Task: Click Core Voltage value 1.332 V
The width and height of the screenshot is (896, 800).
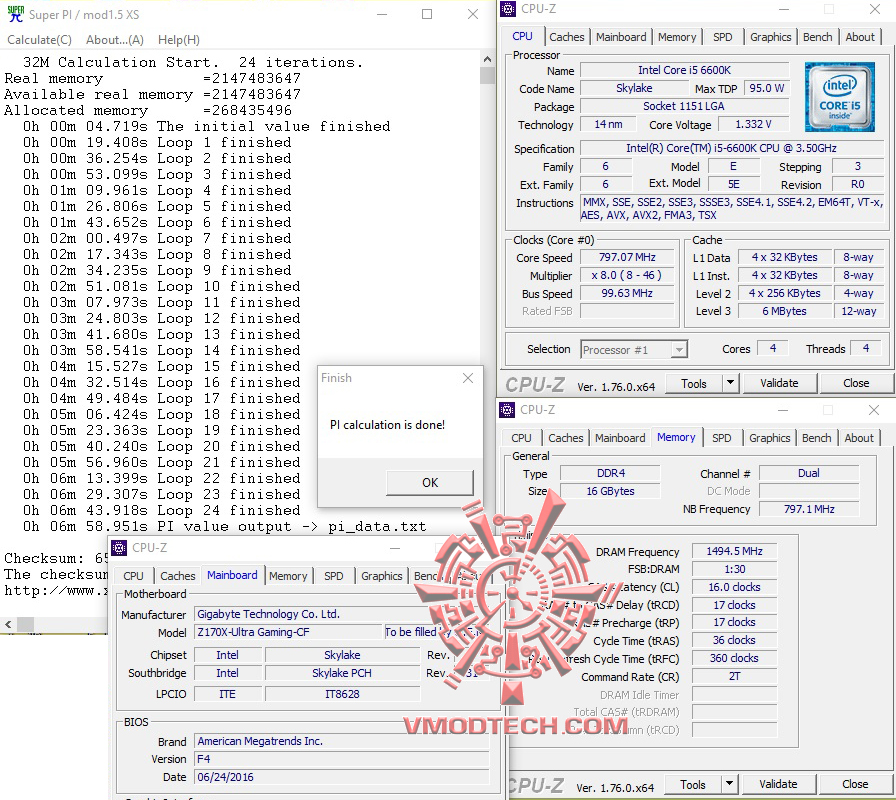Action: click(x=753, y=125)
